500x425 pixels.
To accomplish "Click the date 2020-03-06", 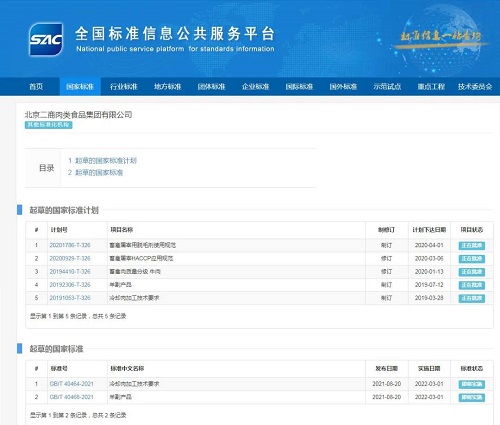I will coord(429,258).
